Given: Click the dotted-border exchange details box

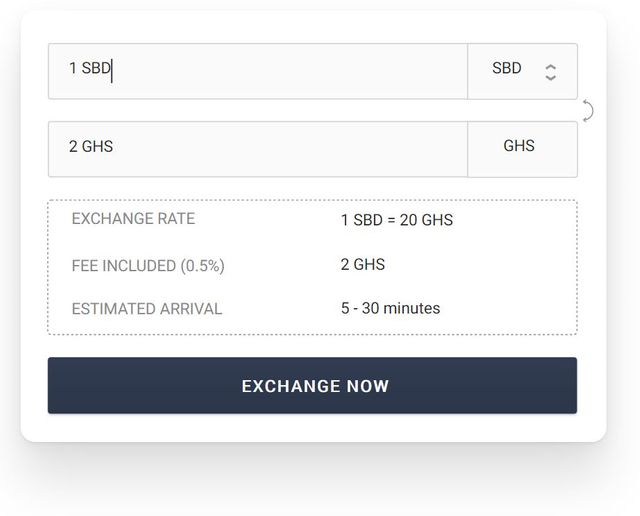Looking at the screenshot, I should pos(312,267).
